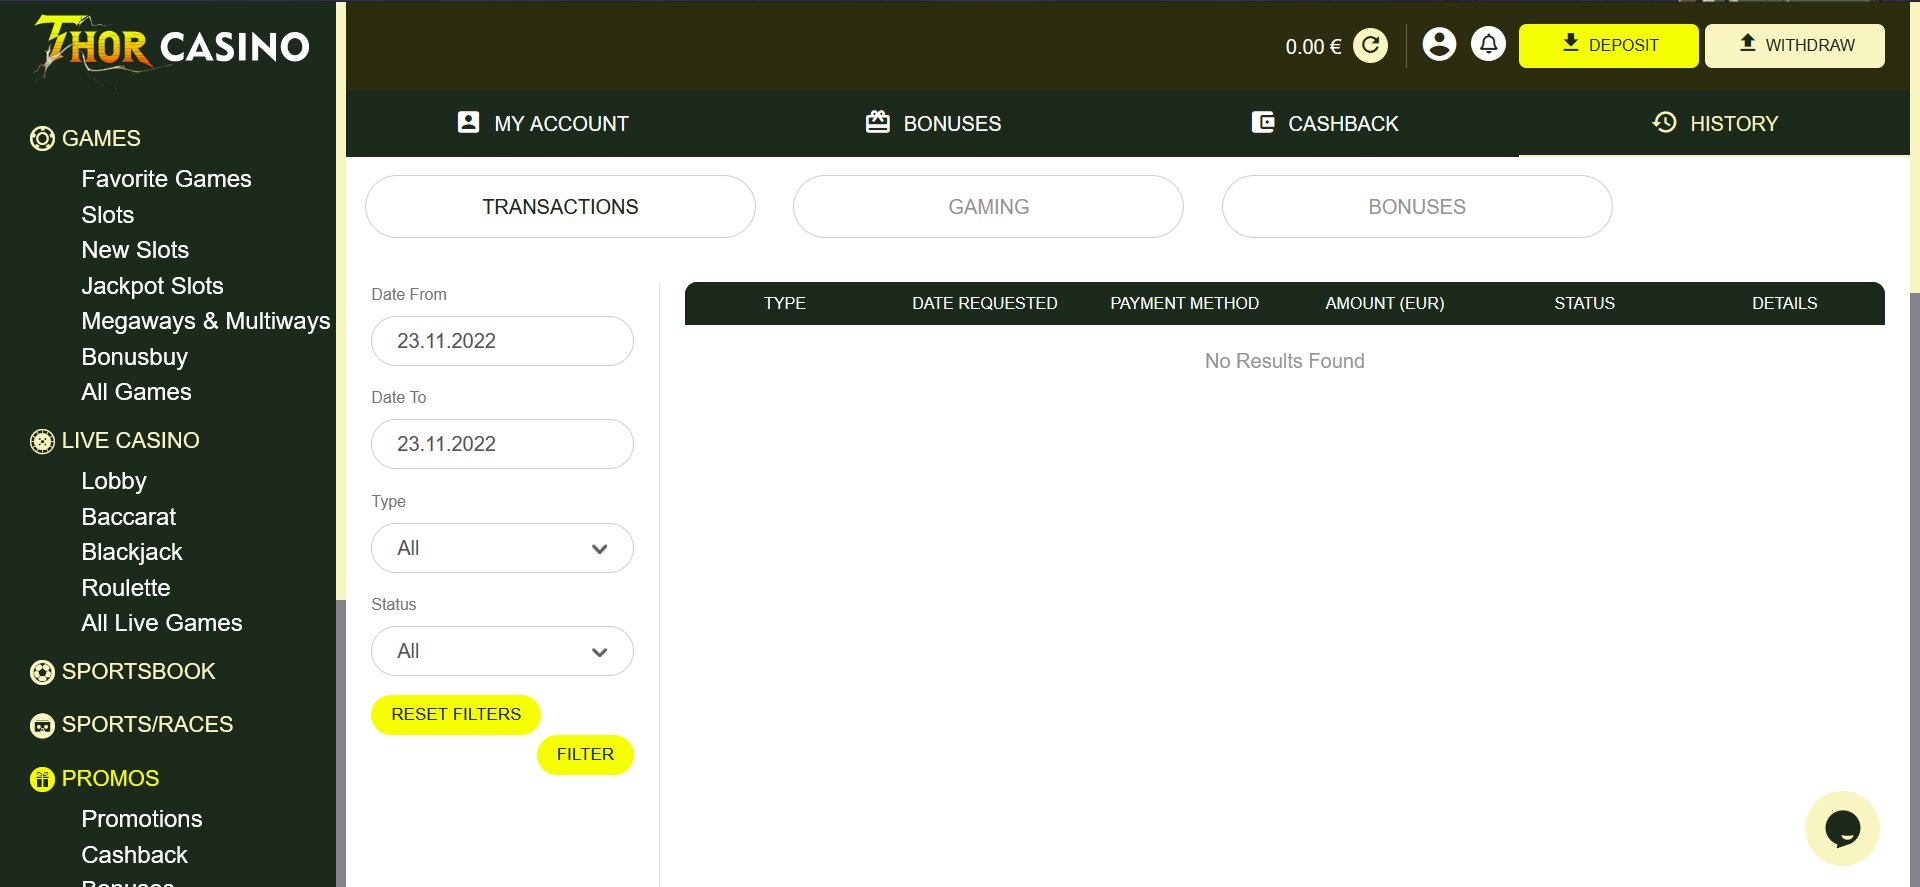Open All Live Games link
This screenshot has height=887, width=1920.
(162, 623)
